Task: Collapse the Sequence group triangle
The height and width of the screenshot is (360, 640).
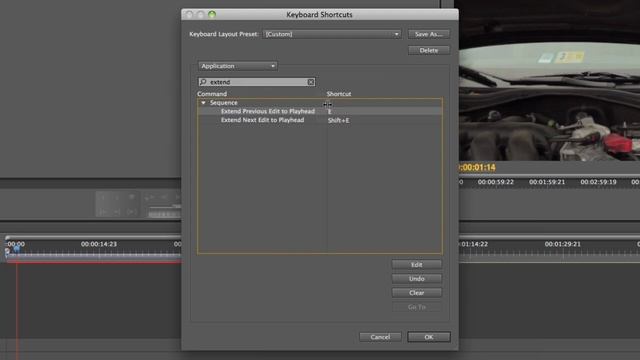Action: pyautogui.click(x=203, y=103)
